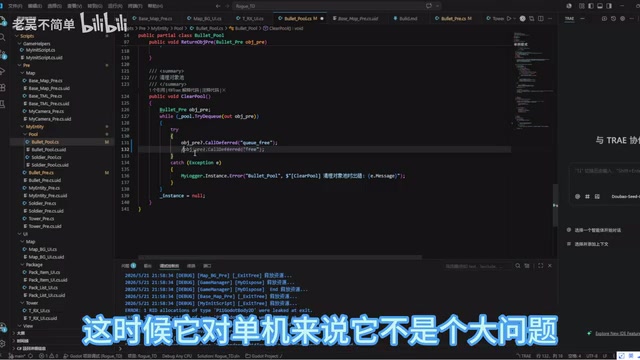
Task: Click the # context icon in chat input
Action: coord(587,196)
